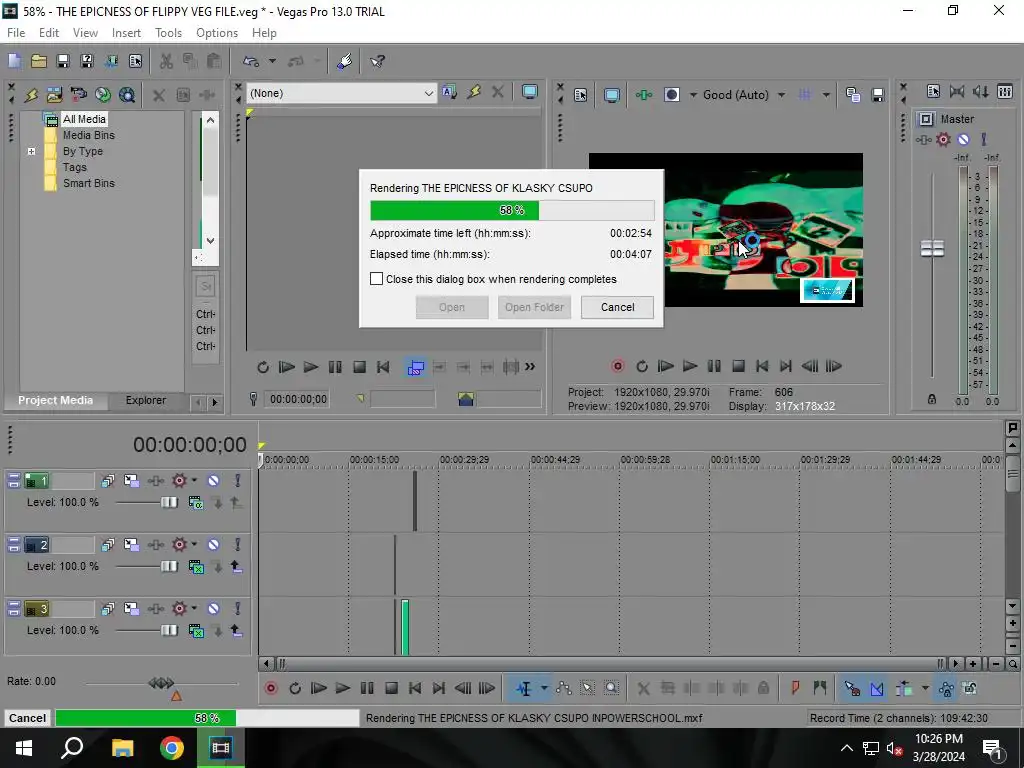The image size is (1024, 768).
Task: Save preview snapshot to file
Action: pyautogui.click(x=878, y=95)
